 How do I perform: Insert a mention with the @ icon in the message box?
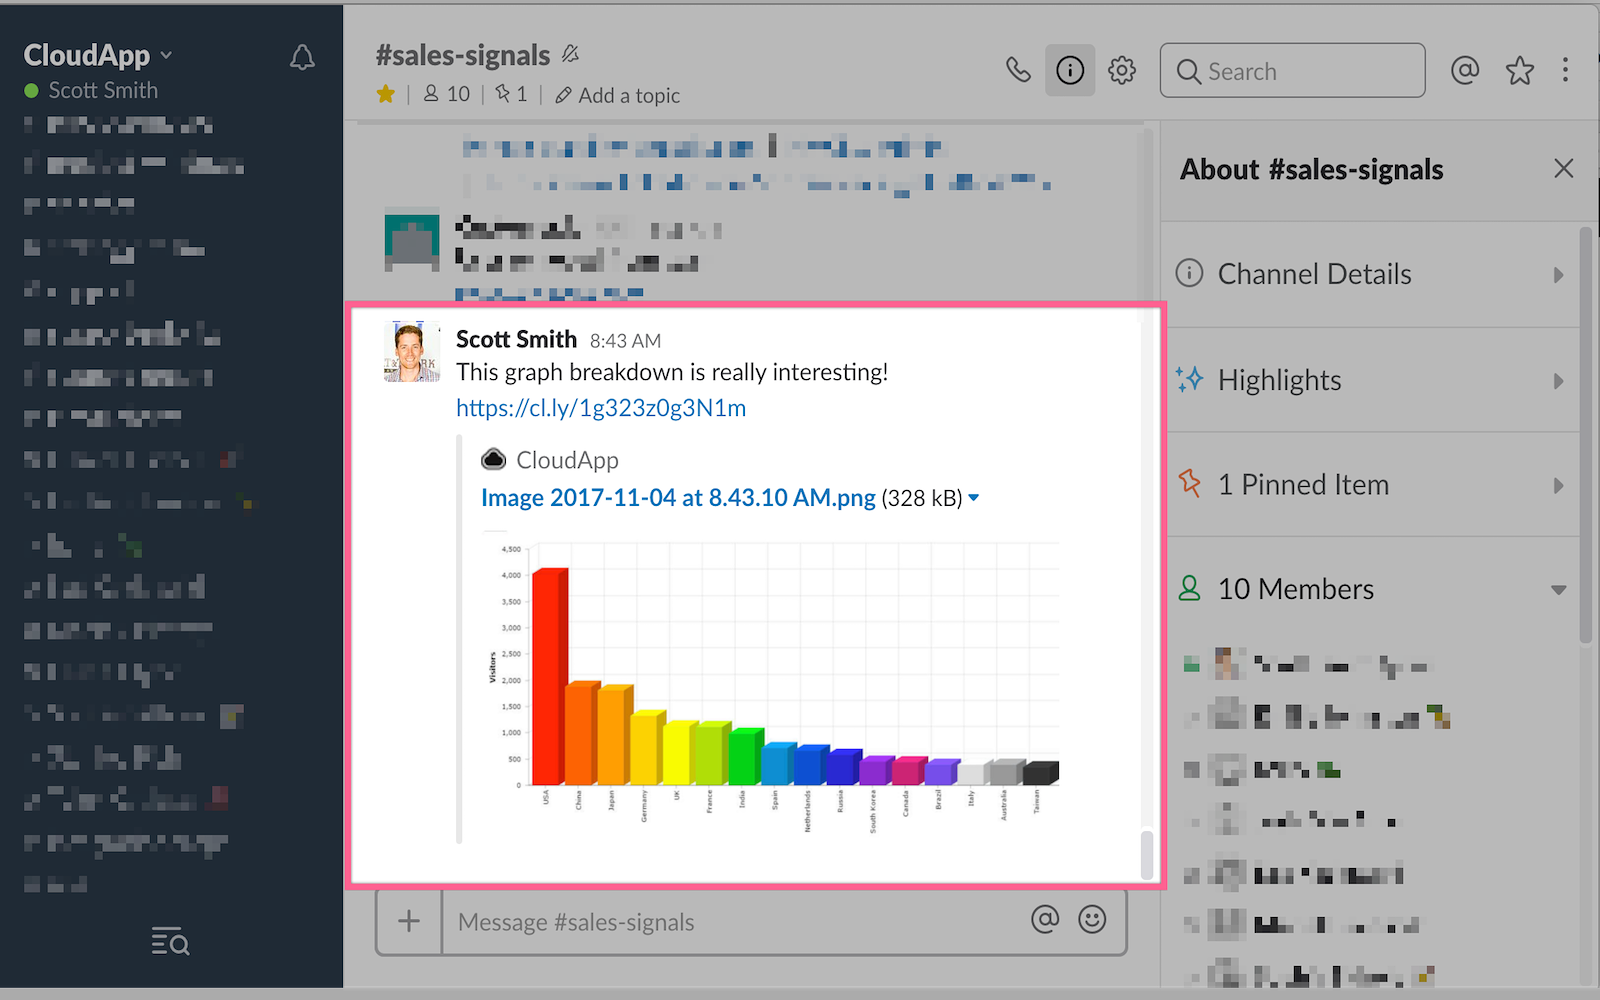click(1045, 919)
